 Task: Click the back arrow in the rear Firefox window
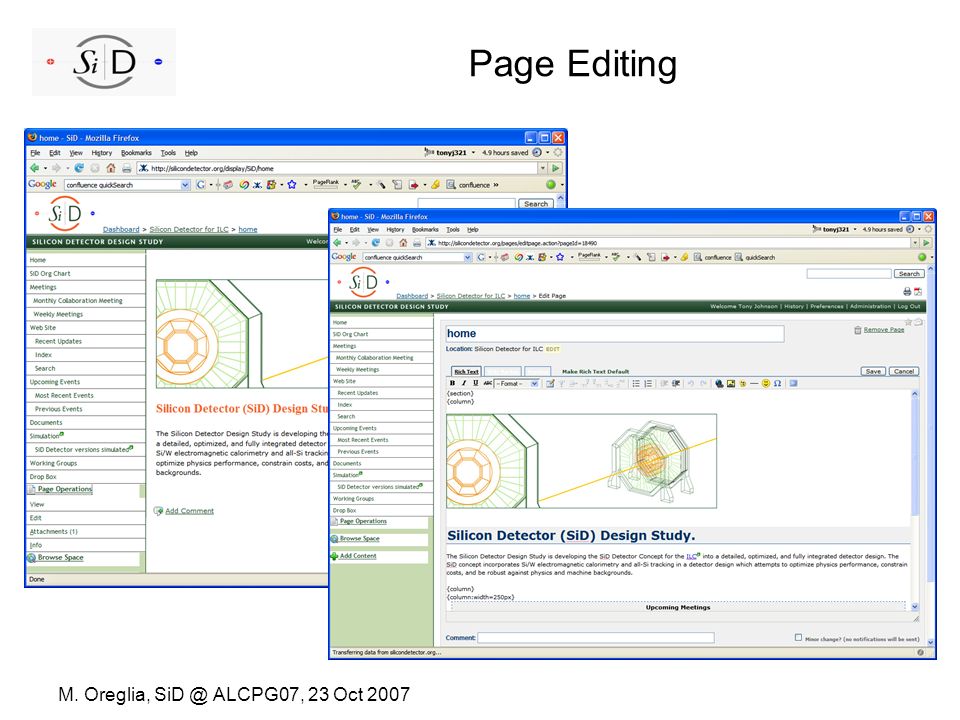[35, 168]
